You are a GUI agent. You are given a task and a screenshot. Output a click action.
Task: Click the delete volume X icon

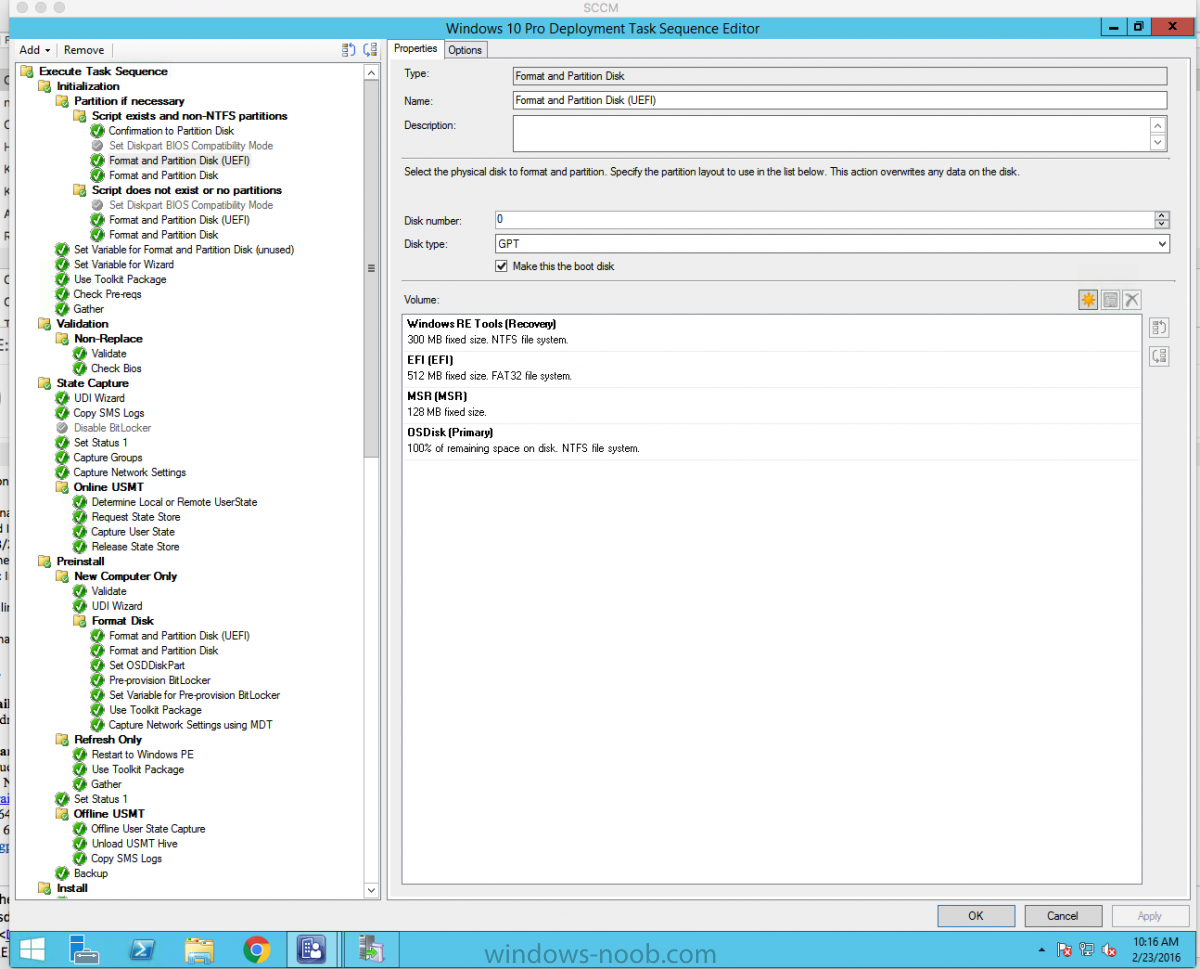click(1132, 300)
